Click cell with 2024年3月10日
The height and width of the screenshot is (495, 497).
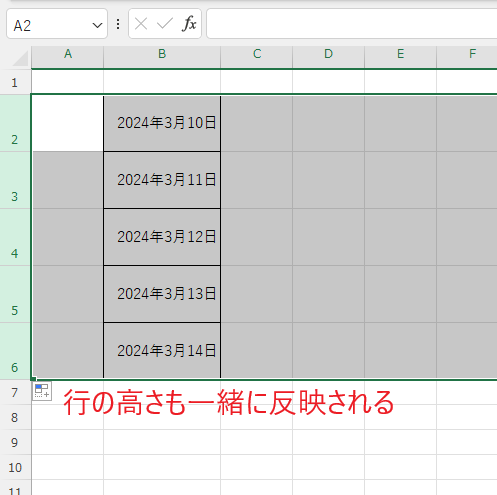[x=162, y=123]
